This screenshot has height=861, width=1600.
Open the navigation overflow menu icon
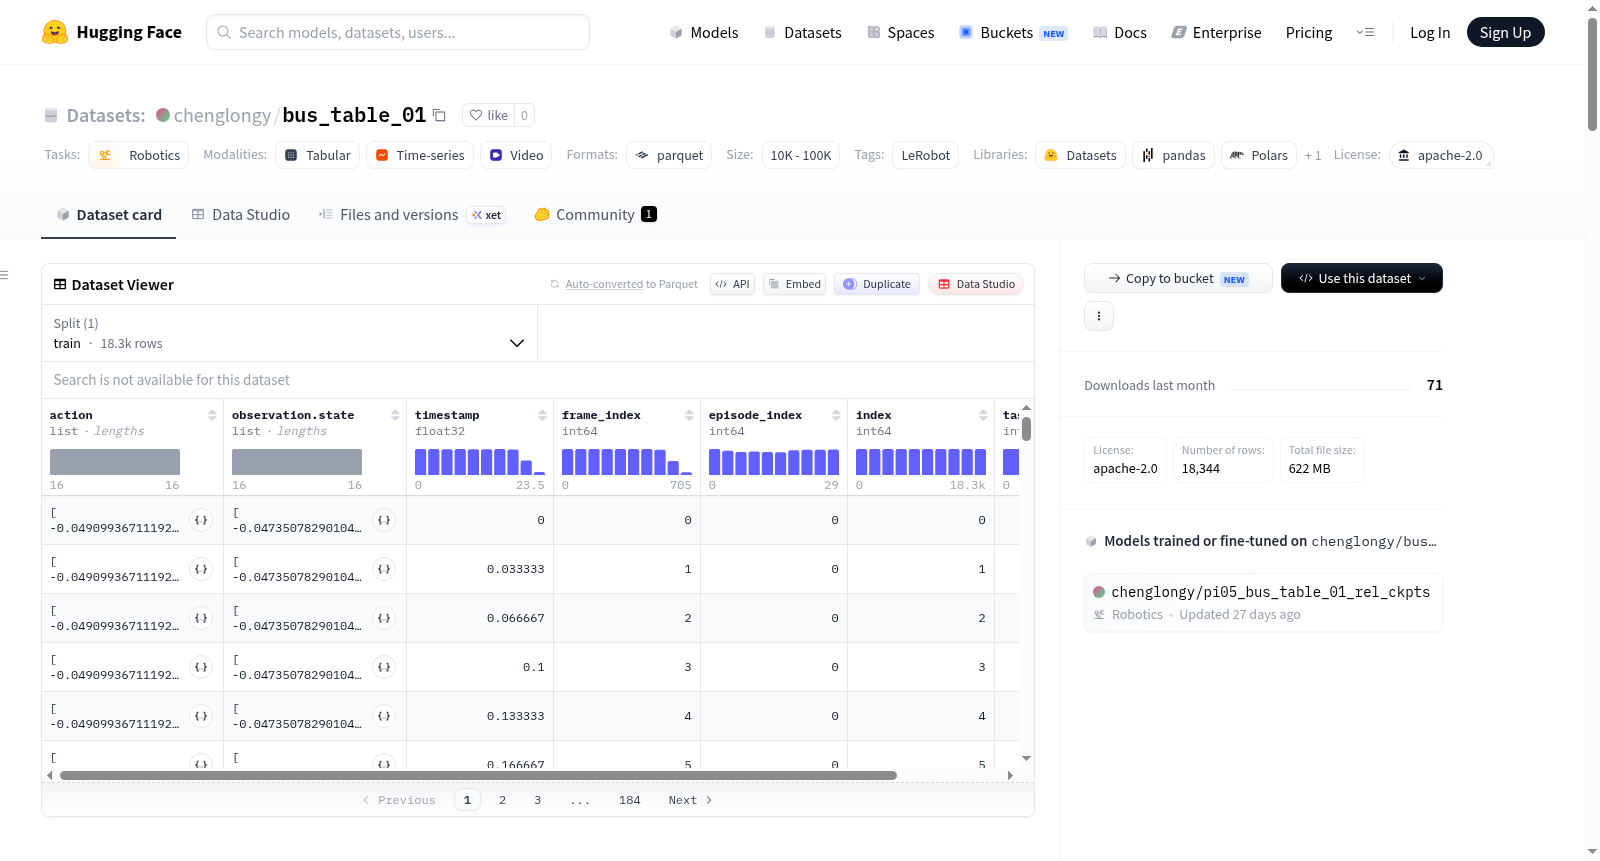[1365, 32]
